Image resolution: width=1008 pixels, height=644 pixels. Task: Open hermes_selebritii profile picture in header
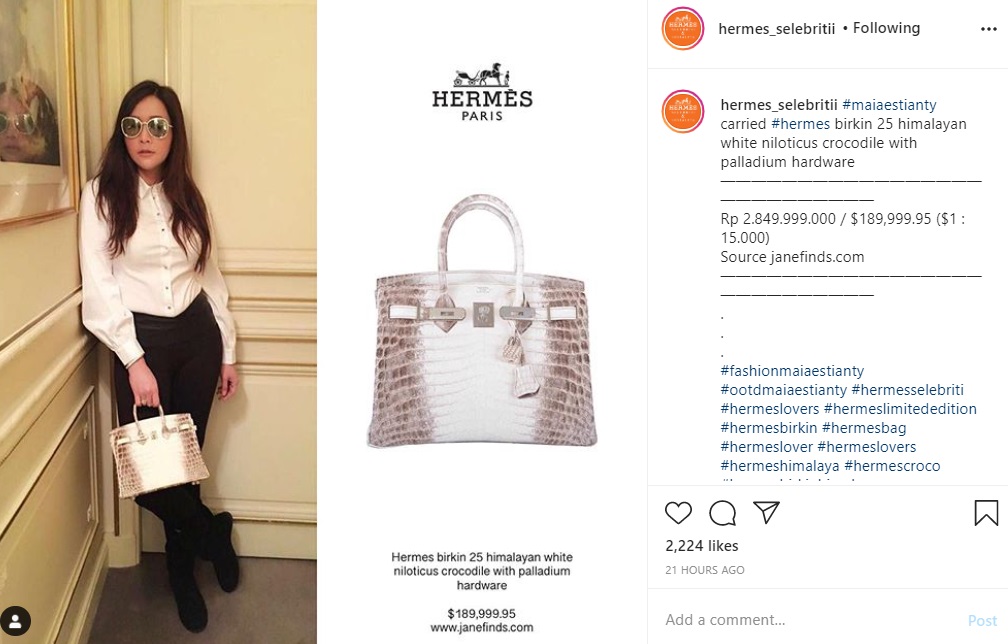(683, 29)
